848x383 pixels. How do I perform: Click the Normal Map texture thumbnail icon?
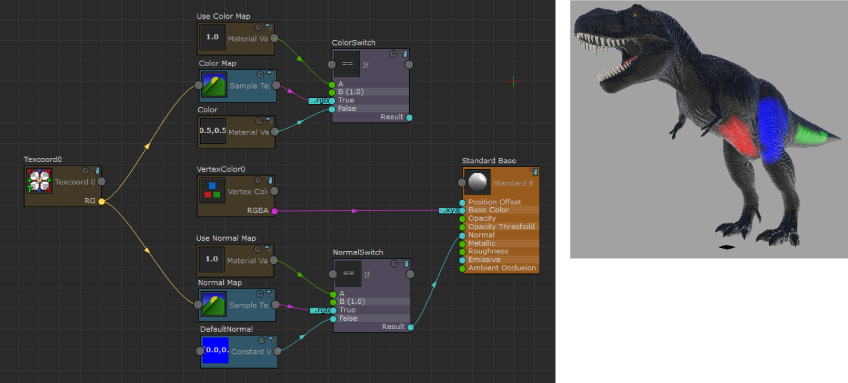tap(214, 305)
